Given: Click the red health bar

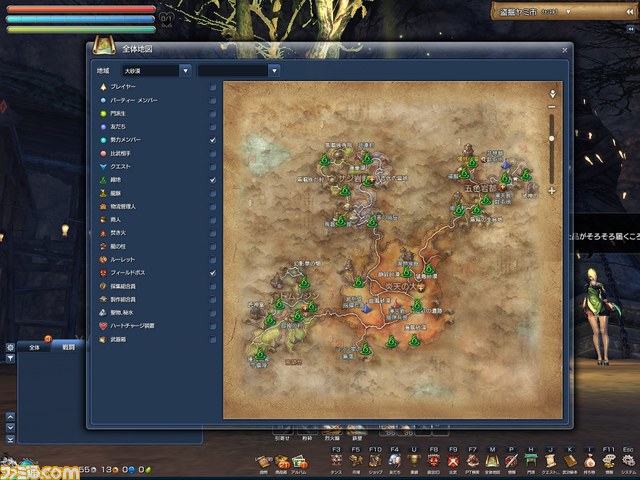Looking at the screenshot, I should pyautogui.click(x=81, y=9).
